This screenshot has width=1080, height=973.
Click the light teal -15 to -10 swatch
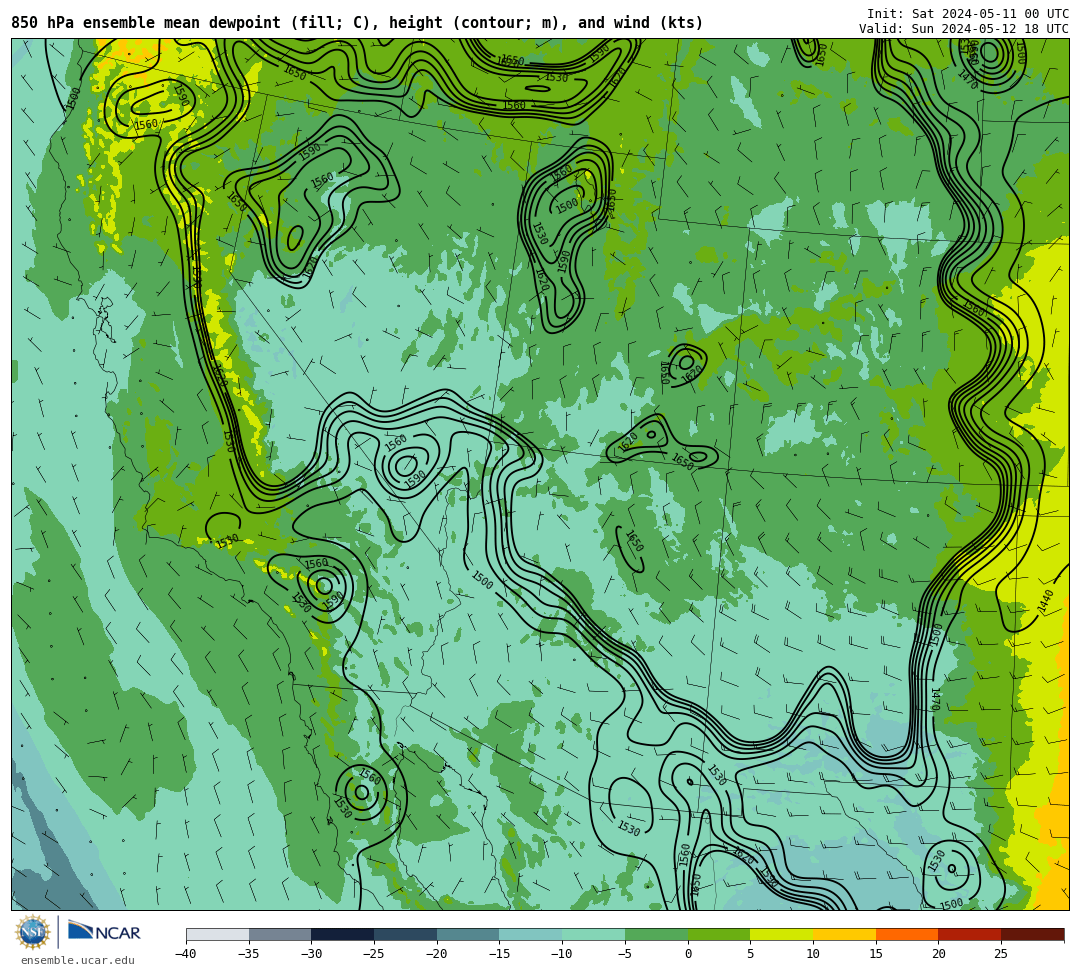[x=531, y=934]
